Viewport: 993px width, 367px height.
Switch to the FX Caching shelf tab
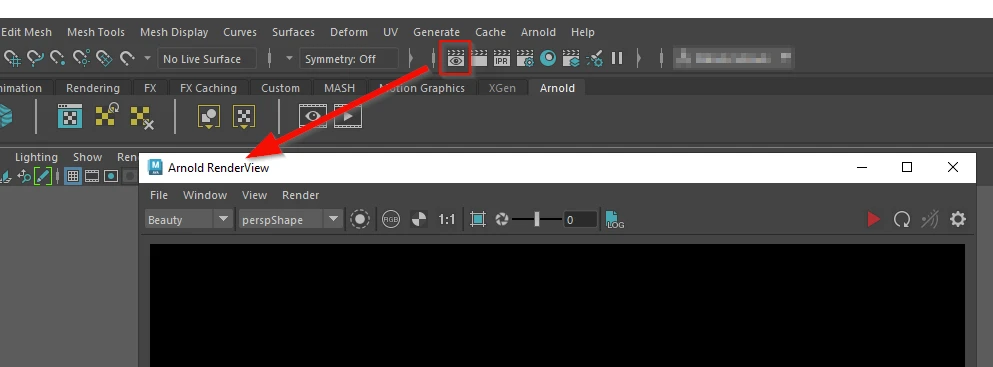coord(208,88)
